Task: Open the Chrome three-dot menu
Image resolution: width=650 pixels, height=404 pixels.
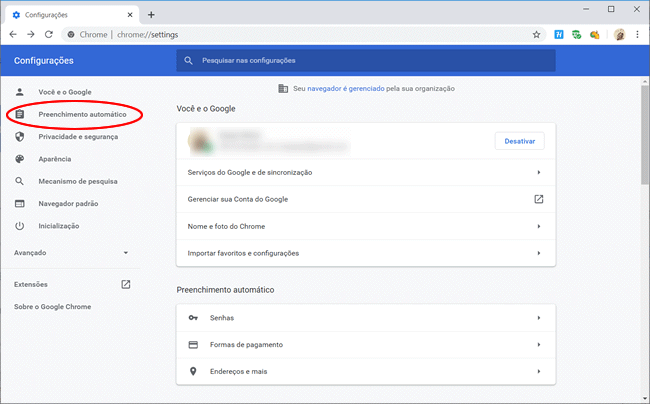Action: [x=637, y=35]
